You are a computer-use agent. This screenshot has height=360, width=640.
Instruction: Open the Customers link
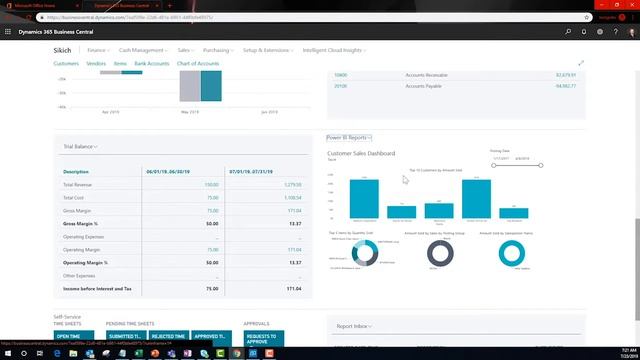point(66,64)
